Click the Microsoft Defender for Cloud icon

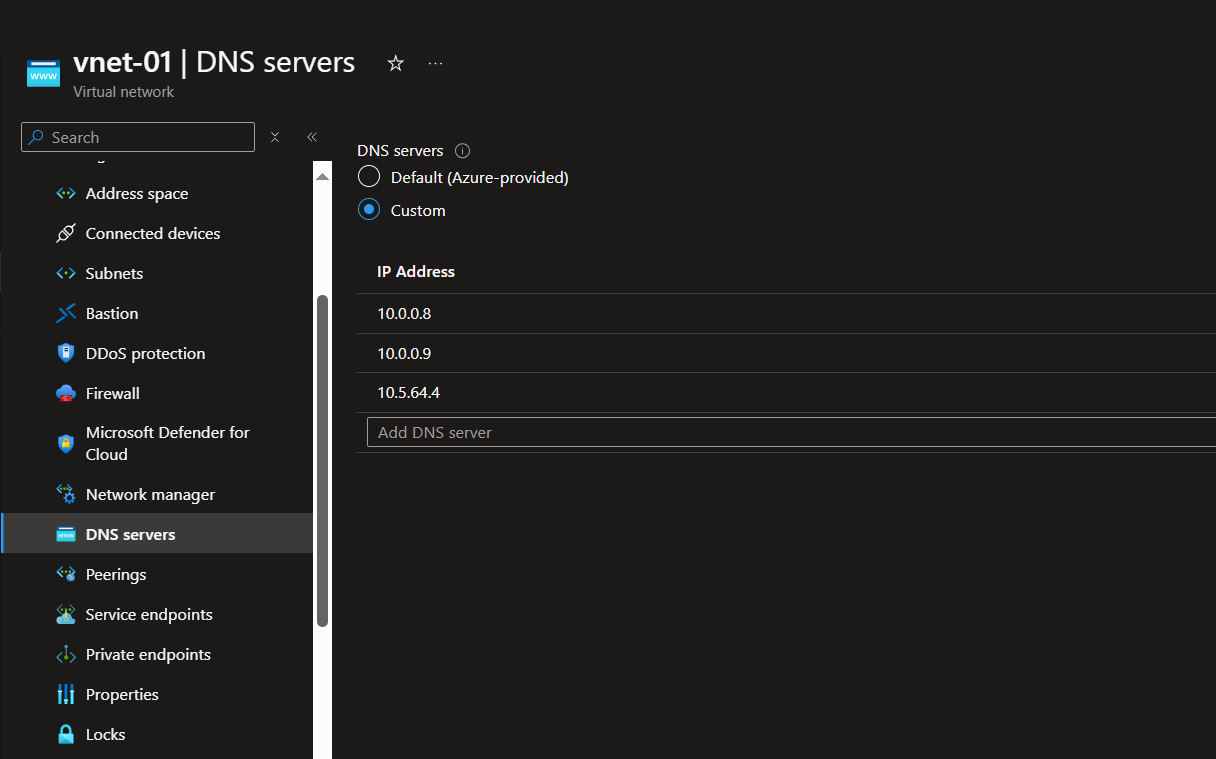click(66, 444)
